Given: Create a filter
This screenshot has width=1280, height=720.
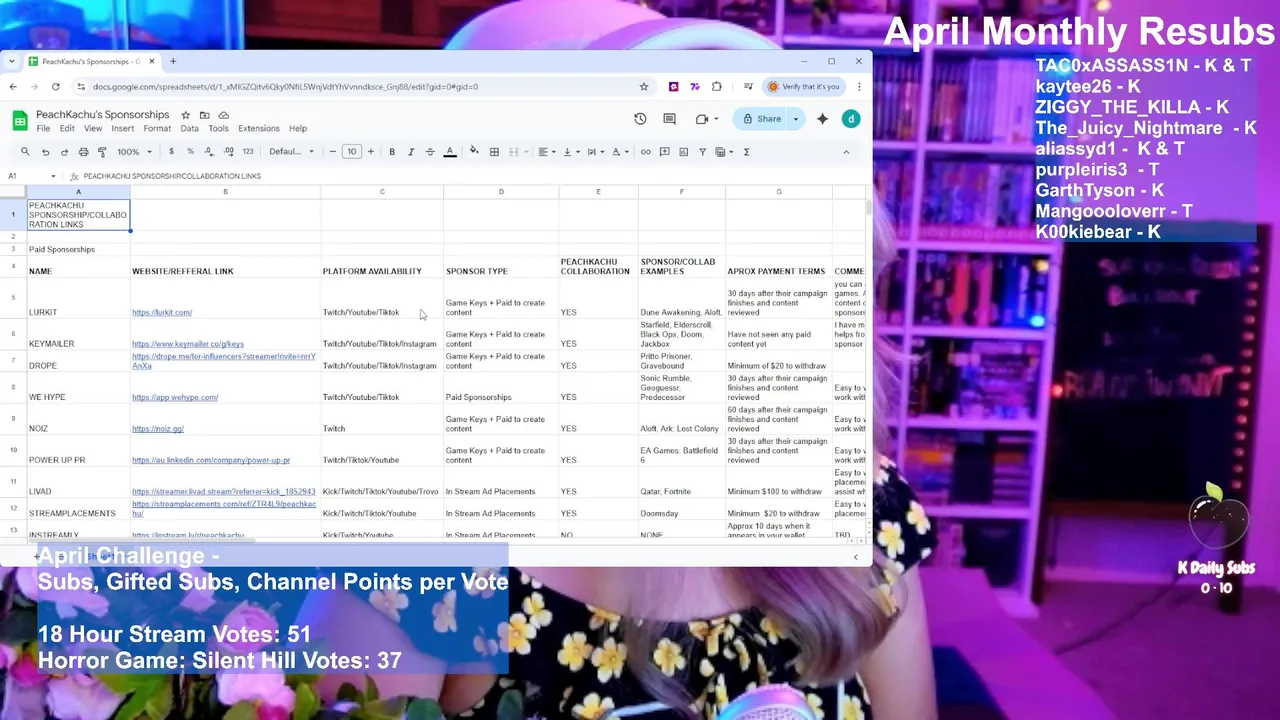Looking at the screenshot, I should [x=702, y=152].
